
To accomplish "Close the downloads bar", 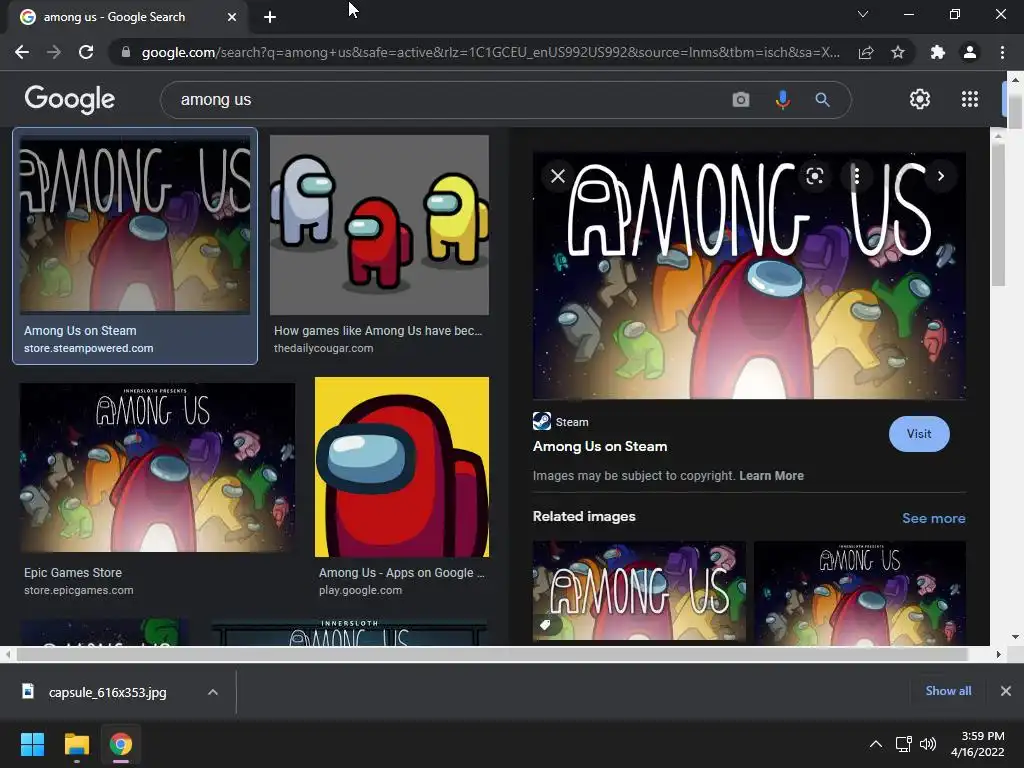I will (1006, 690).
